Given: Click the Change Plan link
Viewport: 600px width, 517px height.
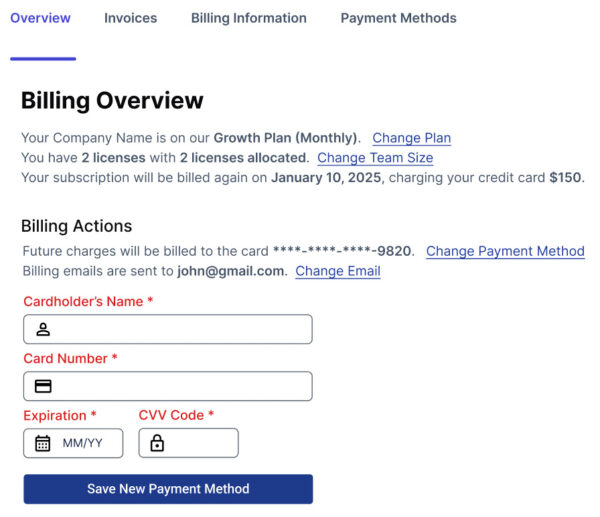Looking at the screenshot, I should click(412, 138).
